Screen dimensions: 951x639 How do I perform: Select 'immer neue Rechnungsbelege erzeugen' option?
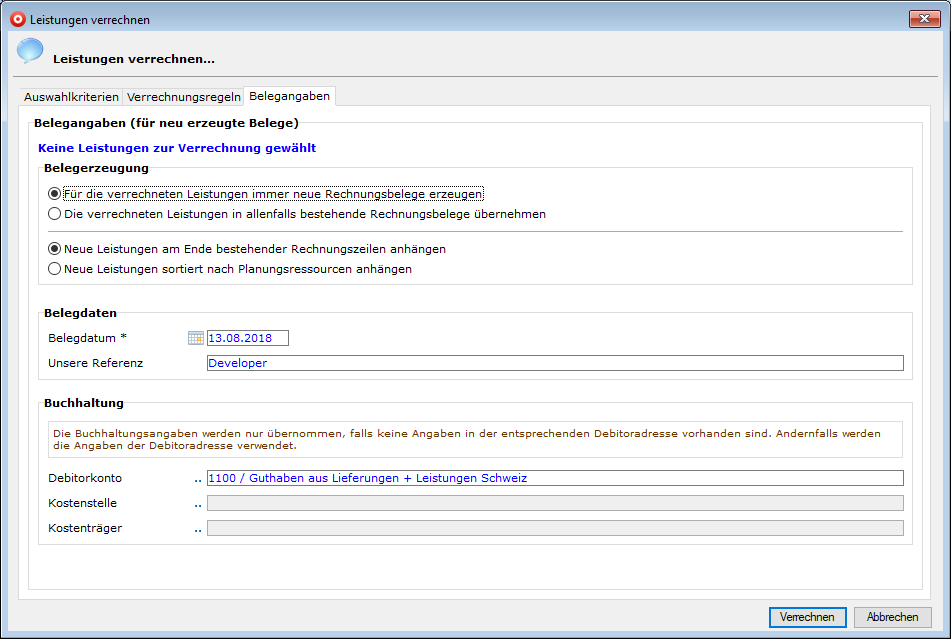[x=55, y=194]
